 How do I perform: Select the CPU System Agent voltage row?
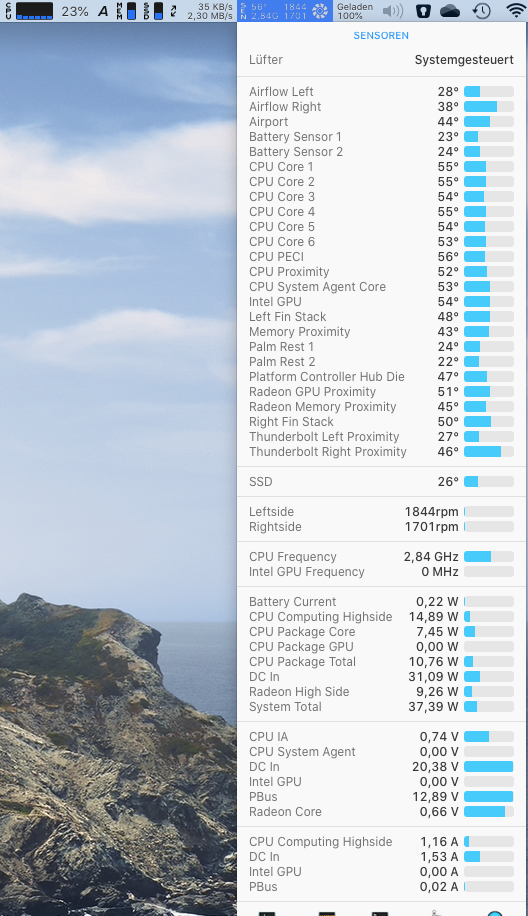pos(381,752)
